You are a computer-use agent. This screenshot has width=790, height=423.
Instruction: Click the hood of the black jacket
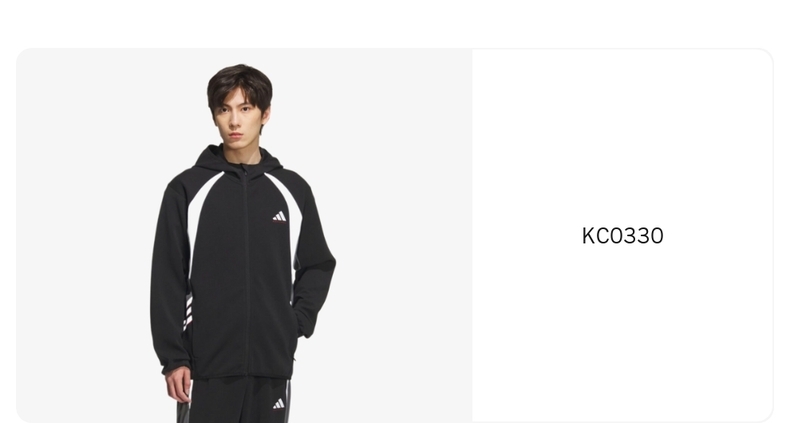pyautogui.click(x=238, y=157)
